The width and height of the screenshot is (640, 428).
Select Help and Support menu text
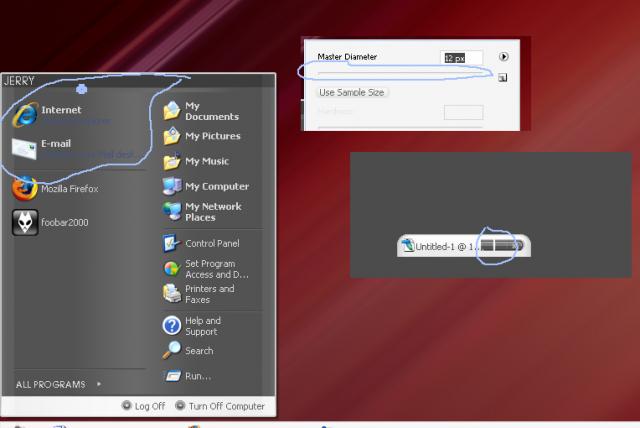[x=203, y=326]
